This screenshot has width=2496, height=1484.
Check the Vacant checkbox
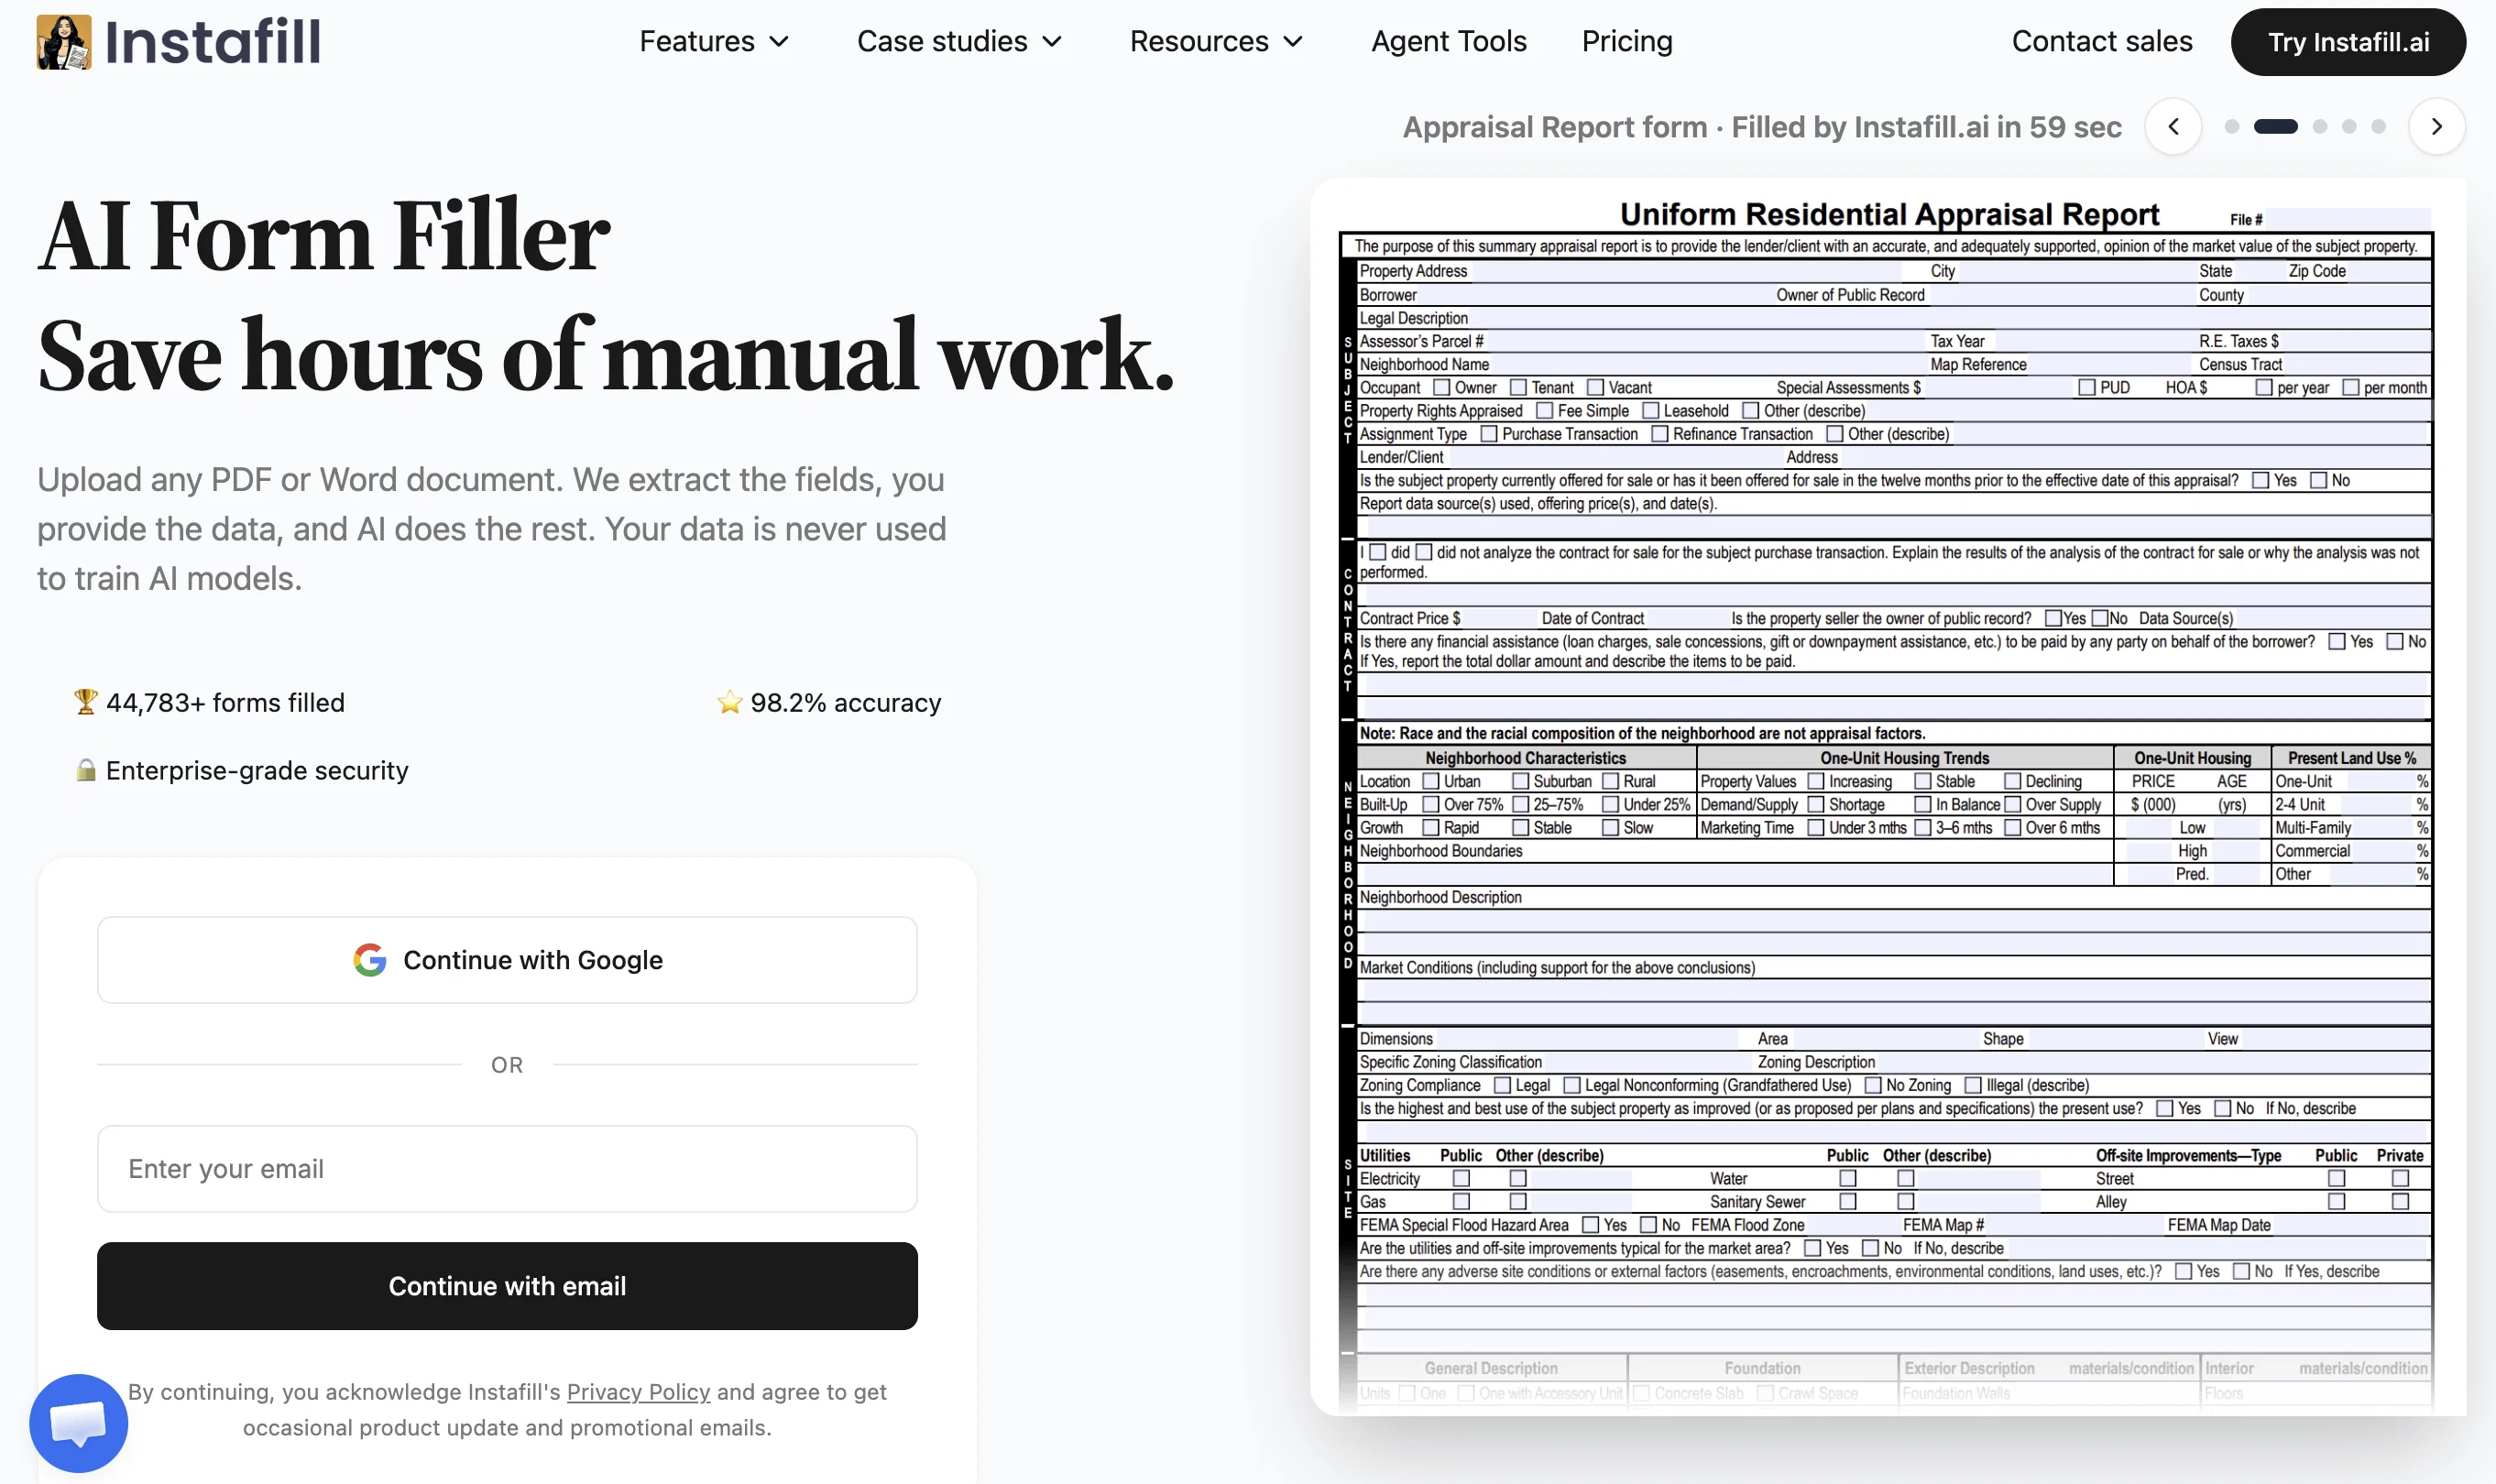(1595, 388)
